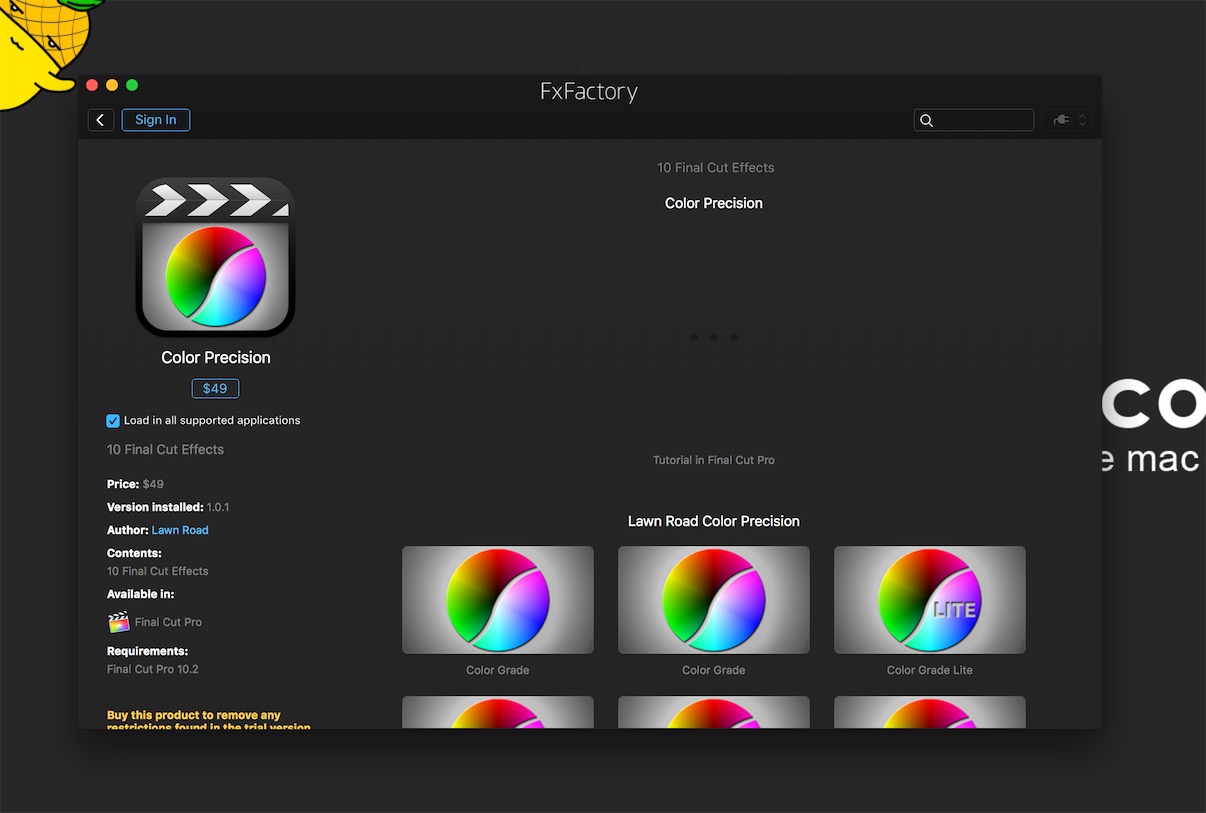Click the Final Cut Pro 10.2 requirement text

(153, 669)
